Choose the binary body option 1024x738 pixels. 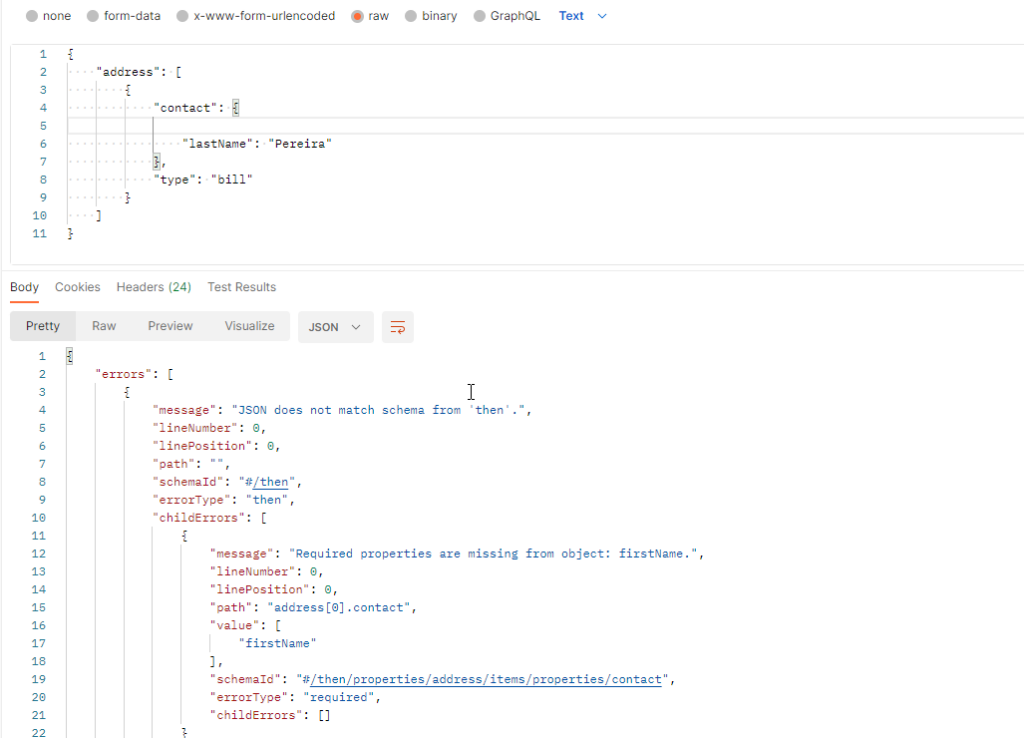point(411,16)
